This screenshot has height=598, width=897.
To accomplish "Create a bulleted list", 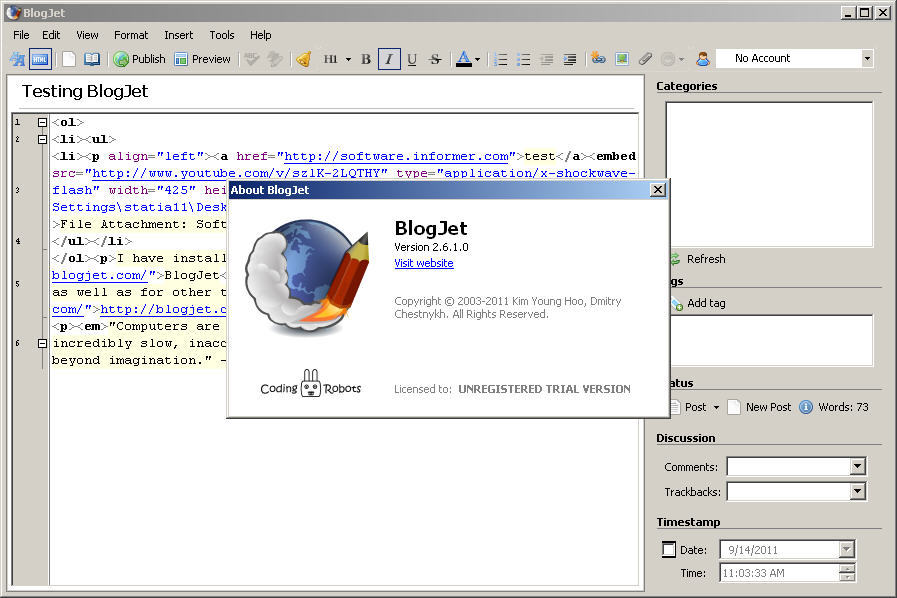I will 523,60.
